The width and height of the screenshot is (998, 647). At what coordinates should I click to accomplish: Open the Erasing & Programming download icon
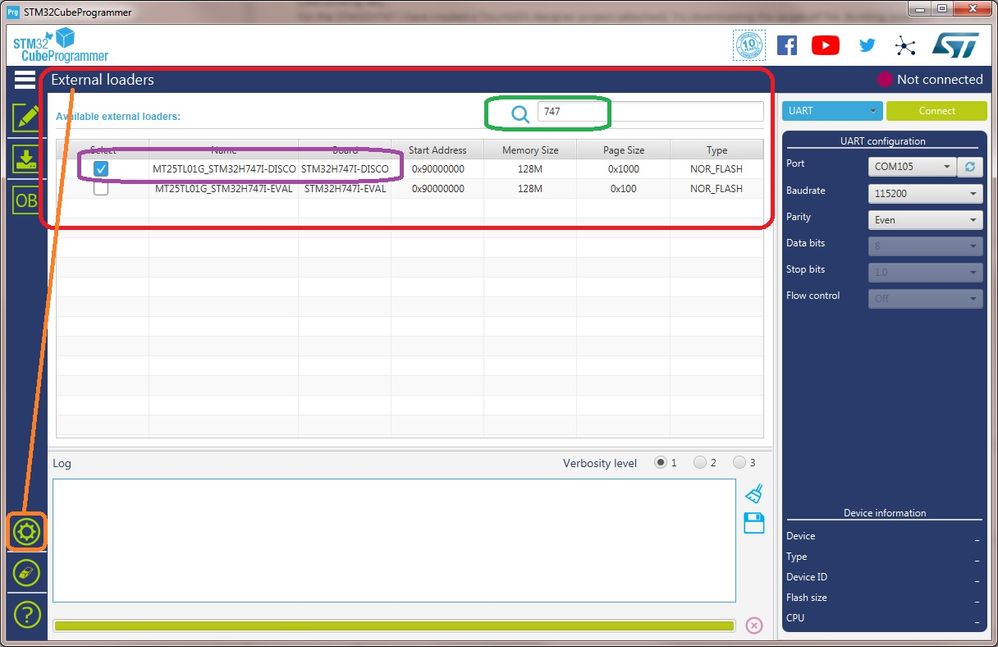click(26, 159)
